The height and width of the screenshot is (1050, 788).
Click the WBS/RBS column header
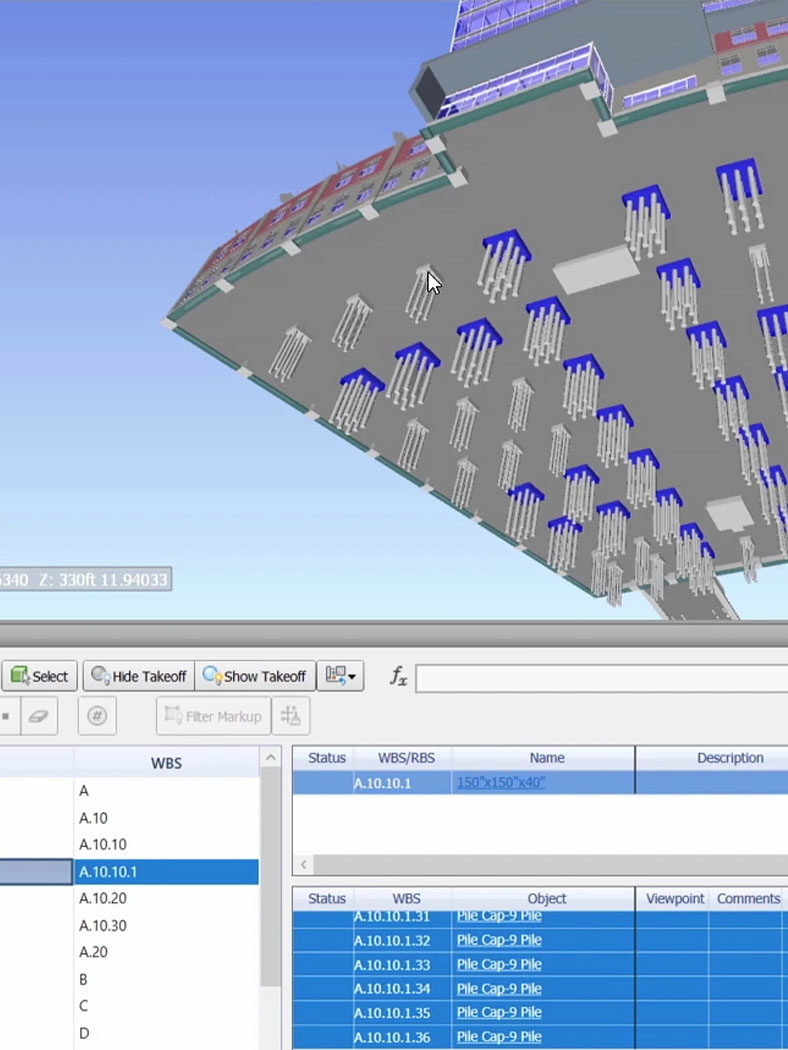coord(406,758)
